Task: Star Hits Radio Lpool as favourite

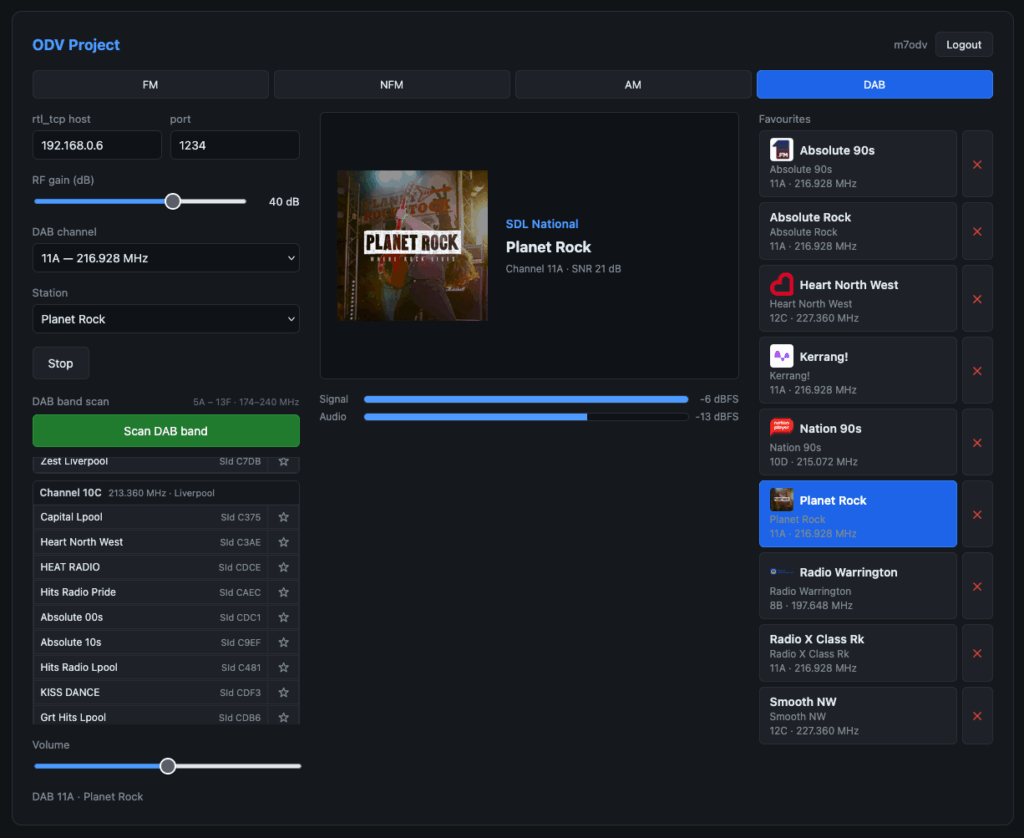Action: pos(283,668)
